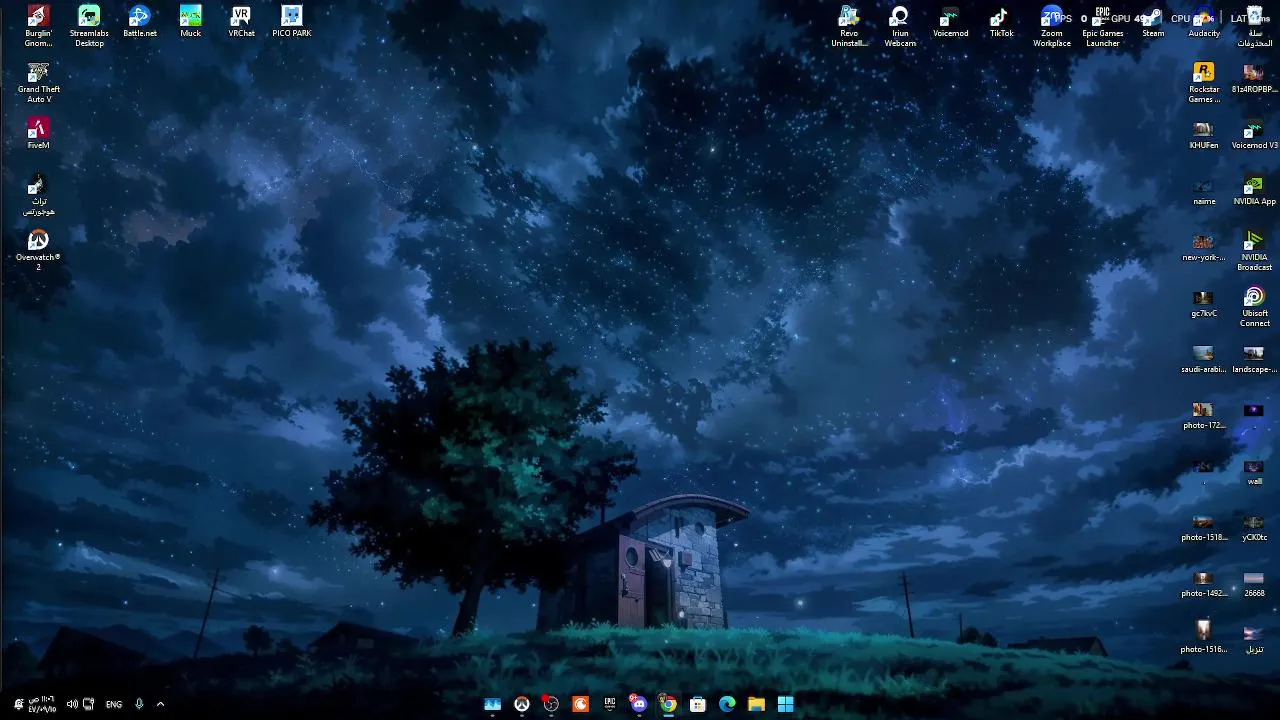Select the photo-1492 image file
Screen dimensions: 1280x720
[x=1204, y=582]
